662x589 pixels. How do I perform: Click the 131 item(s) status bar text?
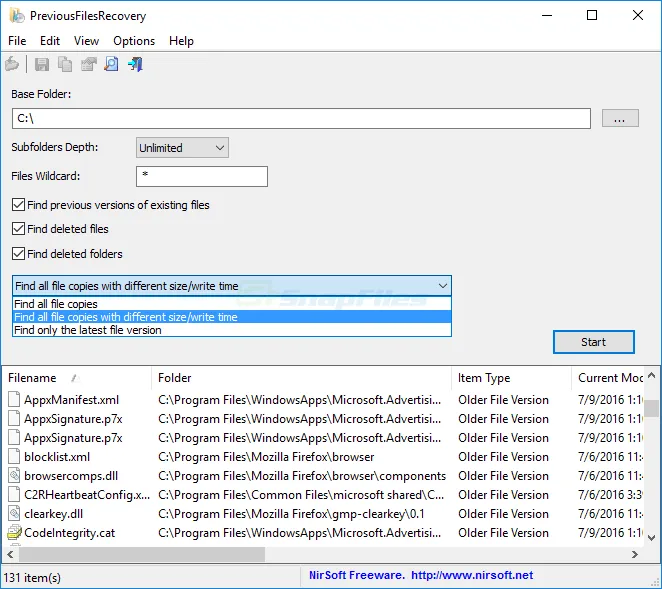pos(32,578)
